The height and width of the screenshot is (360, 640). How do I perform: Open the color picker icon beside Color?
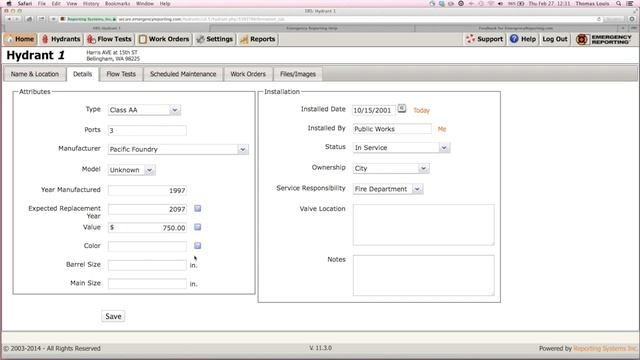(198, 246)
